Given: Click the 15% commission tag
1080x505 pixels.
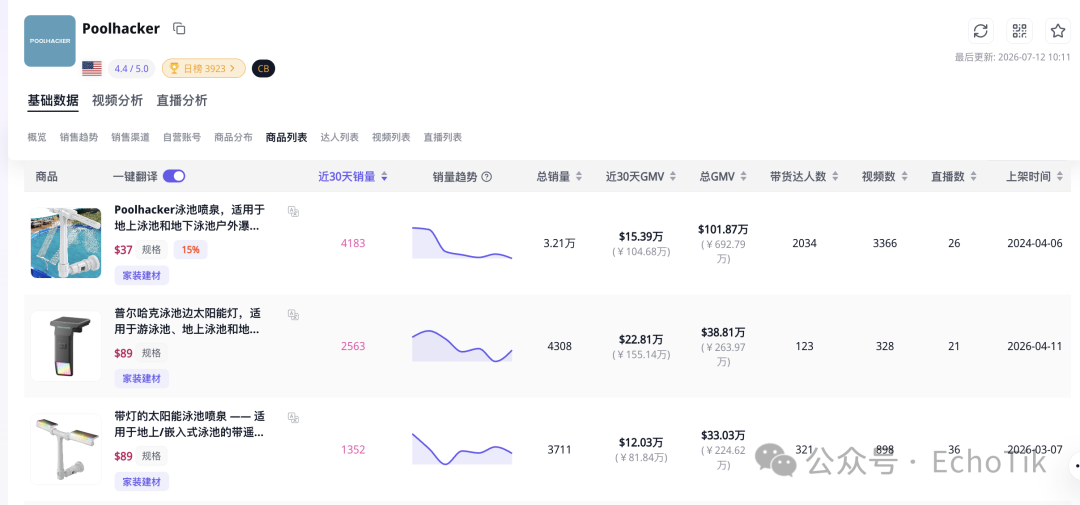Looking at the screenshot, I should point(190,249).
